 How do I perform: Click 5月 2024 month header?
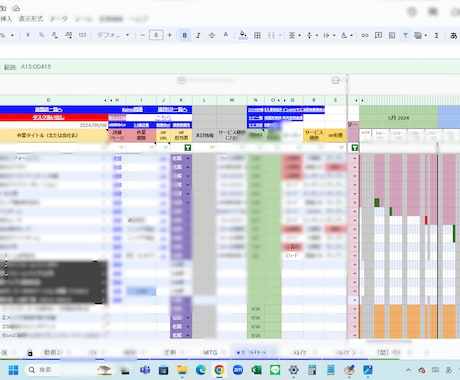[x=398, y=118]
